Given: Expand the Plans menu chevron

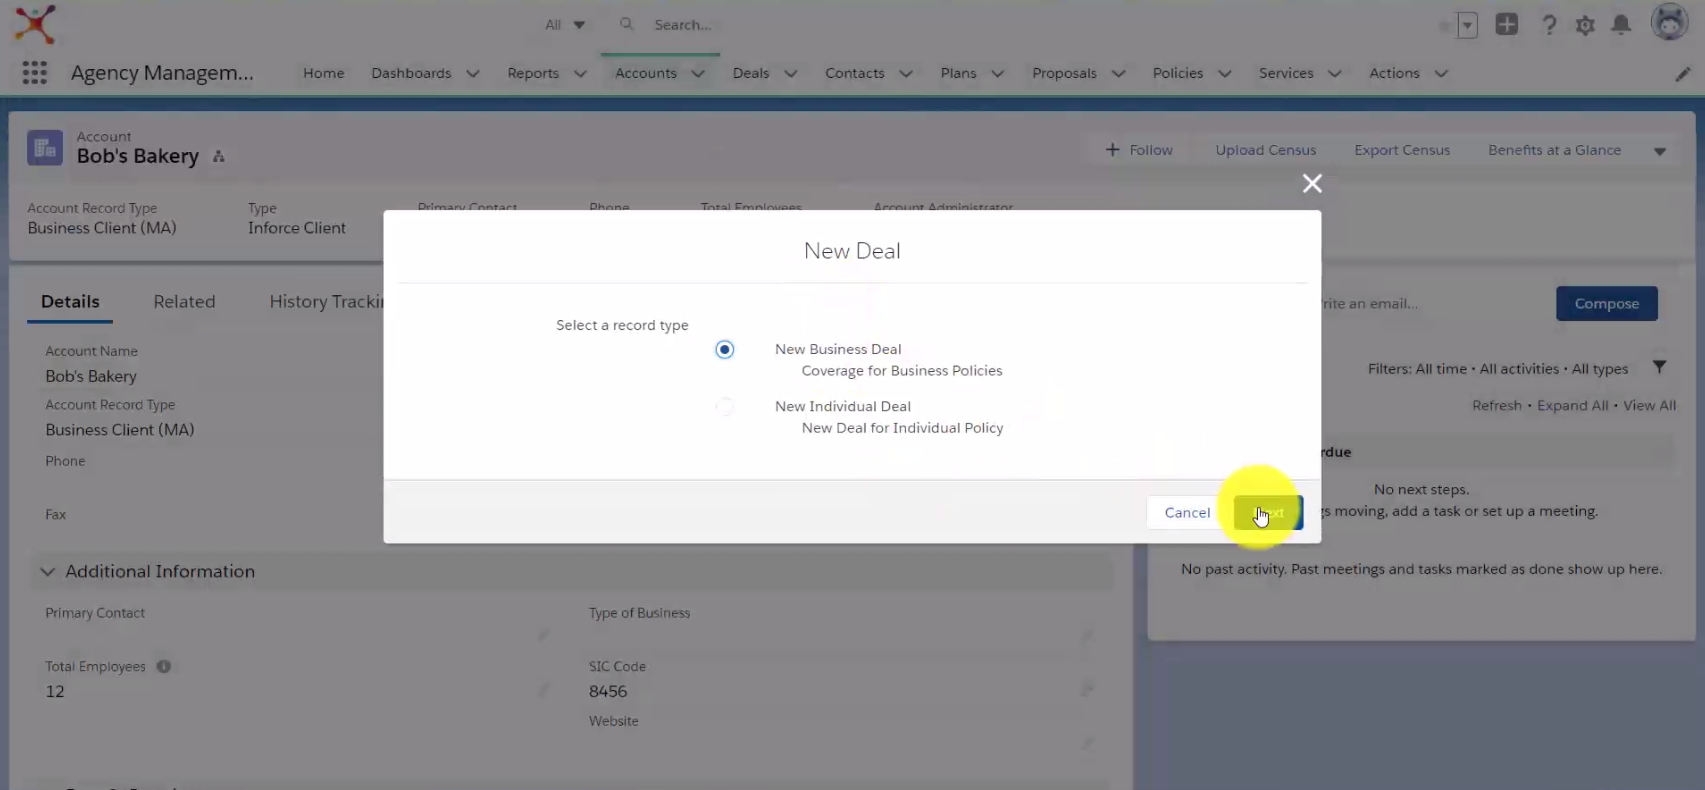Looking at the screenshot, I should tap(997, 74).
